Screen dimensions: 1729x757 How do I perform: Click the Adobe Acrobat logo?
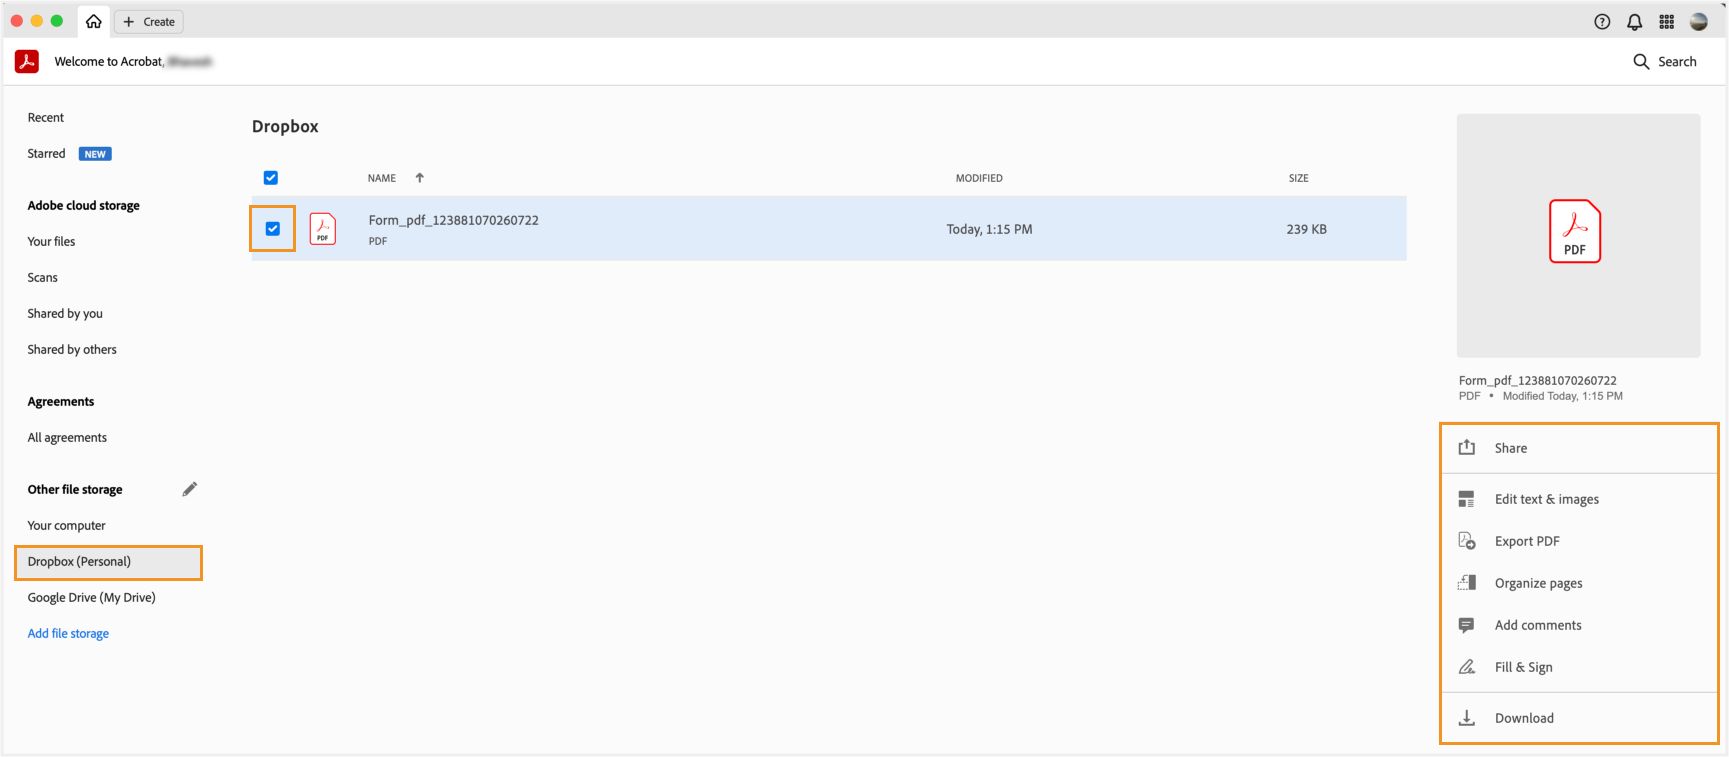pos(27,61)
